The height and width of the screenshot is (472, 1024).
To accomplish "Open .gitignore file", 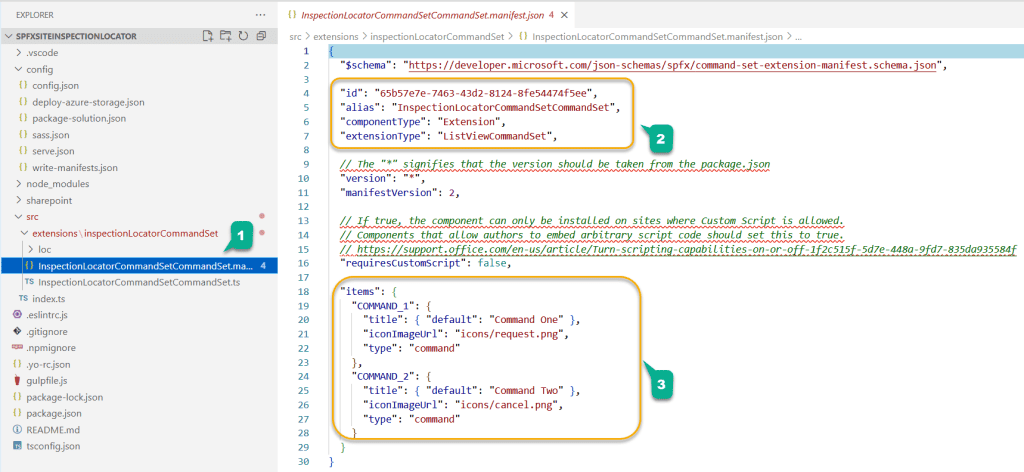I will tap(46, 332).
